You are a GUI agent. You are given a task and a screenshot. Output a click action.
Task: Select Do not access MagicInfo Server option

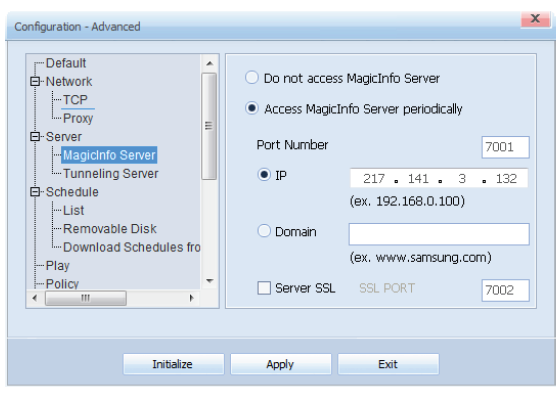pyautogui.click(x=252, y=77)
